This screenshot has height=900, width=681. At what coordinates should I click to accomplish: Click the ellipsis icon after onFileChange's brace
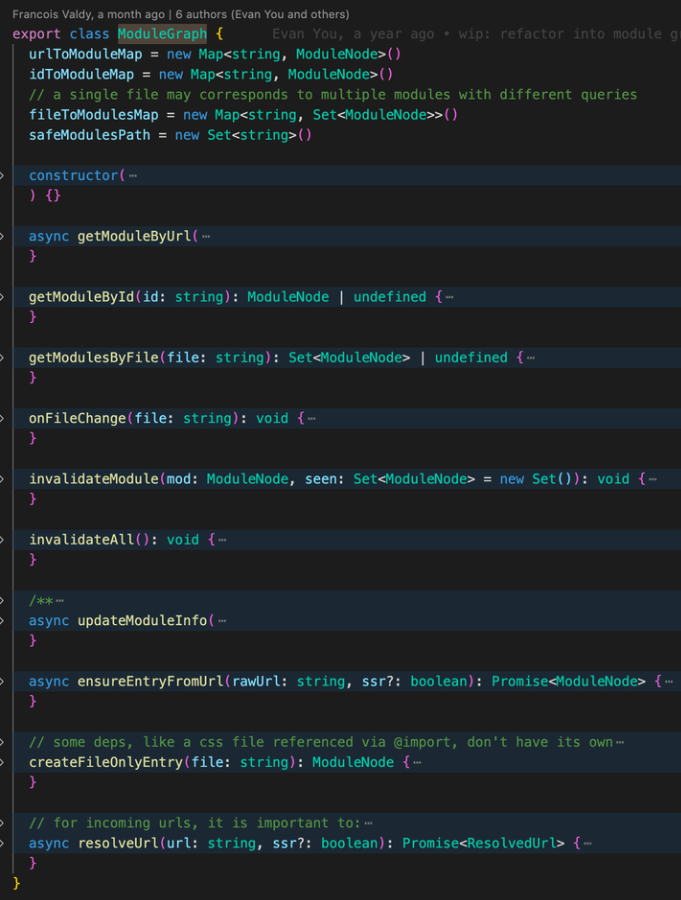pos(312,419)
